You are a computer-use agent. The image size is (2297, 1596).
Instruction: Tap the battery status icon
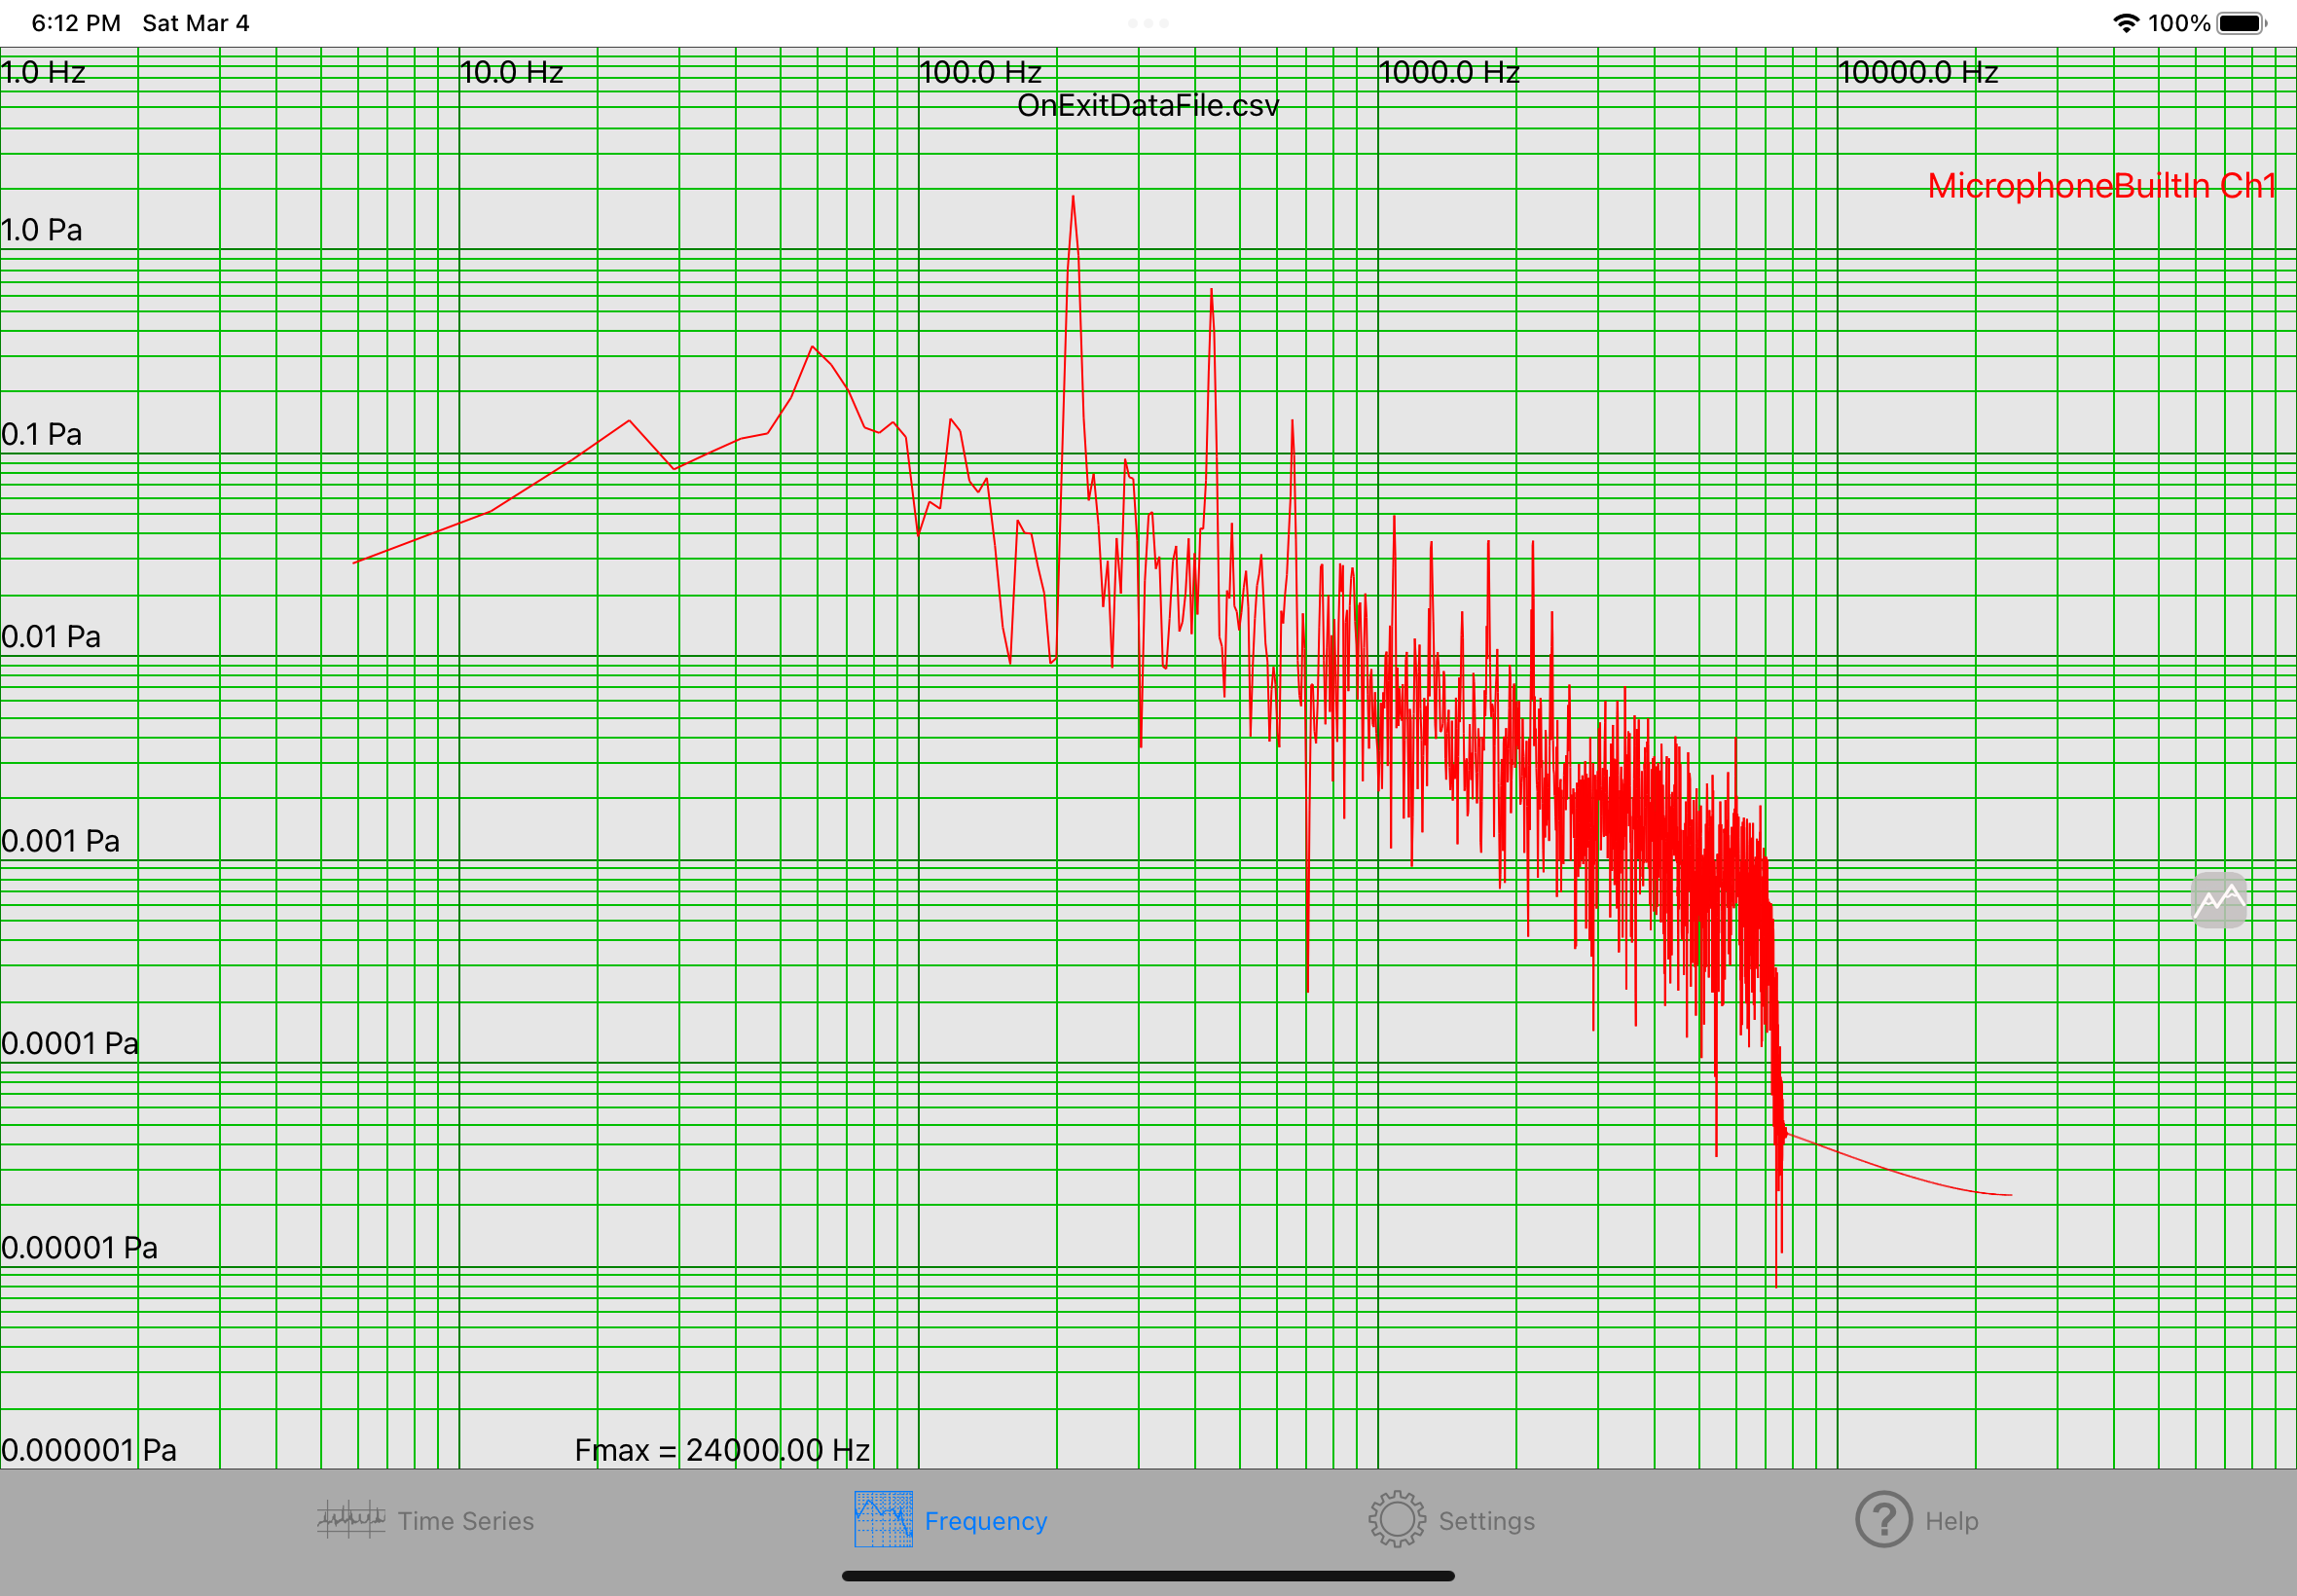pyautogui.click(x=2241, y=23)
